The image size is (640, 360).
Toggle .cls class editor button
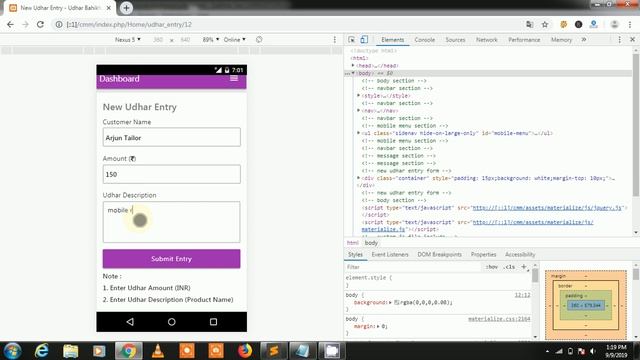point(509,267)
